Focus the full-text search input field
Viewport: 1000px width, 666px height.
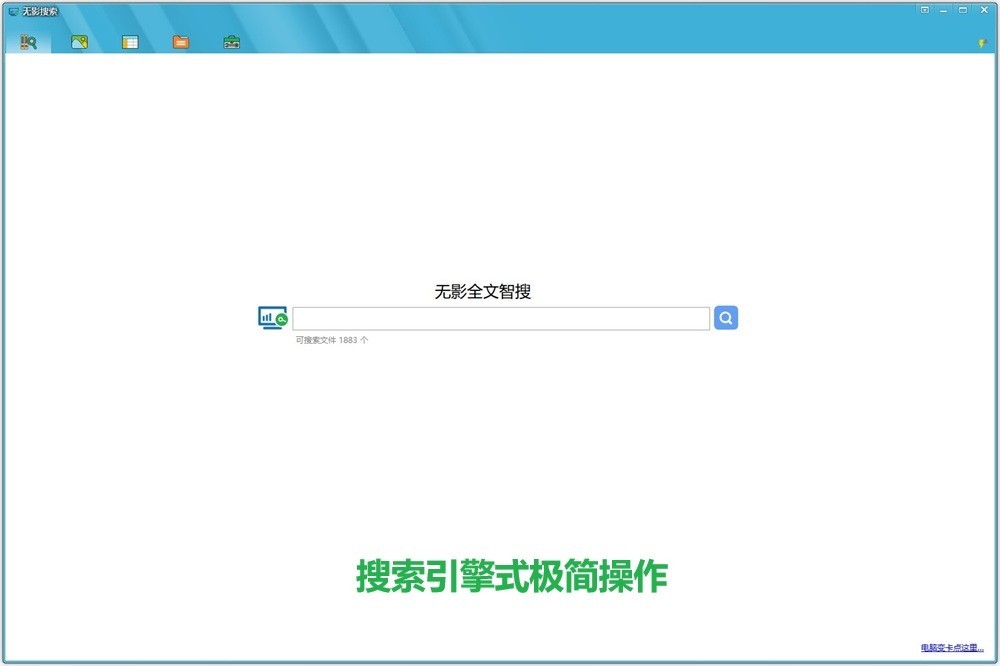500,319
